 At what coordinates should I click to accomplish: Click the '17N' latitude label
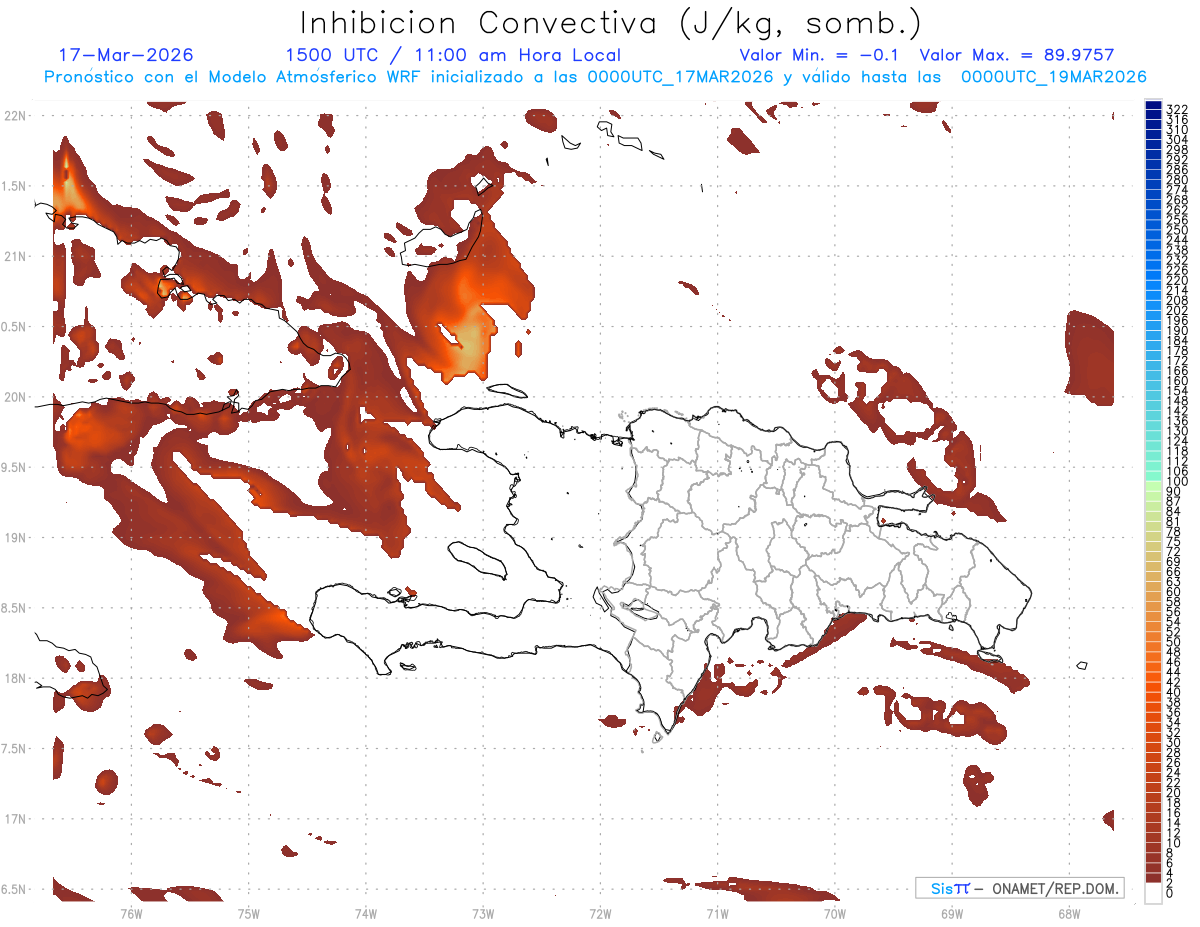(14, 819)
